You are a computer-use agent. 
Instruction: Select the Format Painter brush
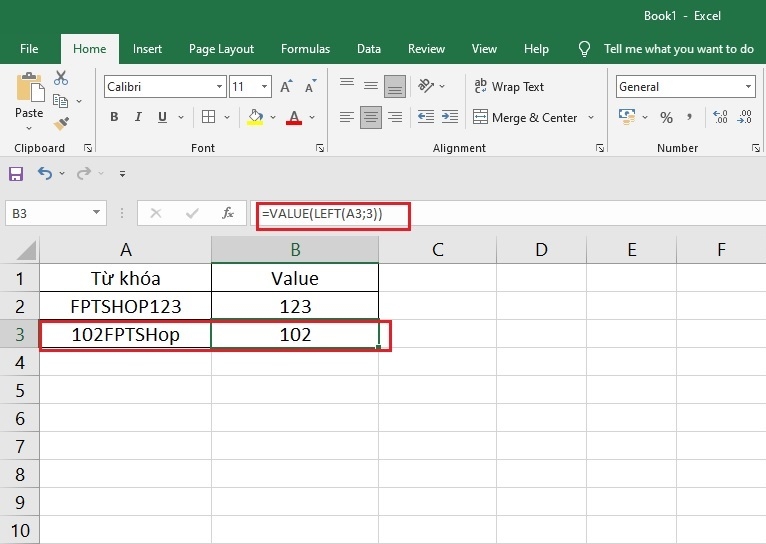[61, 124]
